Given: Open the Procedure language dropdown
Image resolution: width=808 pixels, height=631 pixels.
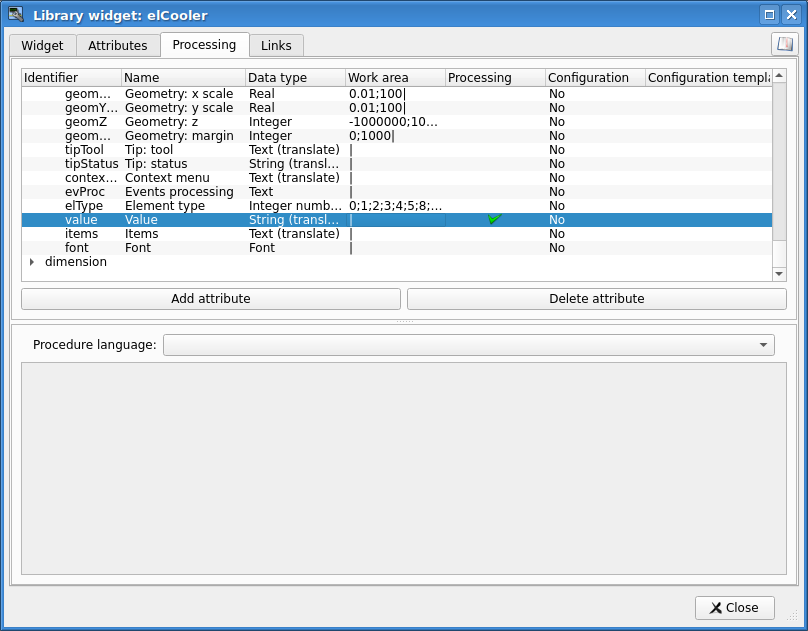Looking at the screenshot, I should pos(468,345).
